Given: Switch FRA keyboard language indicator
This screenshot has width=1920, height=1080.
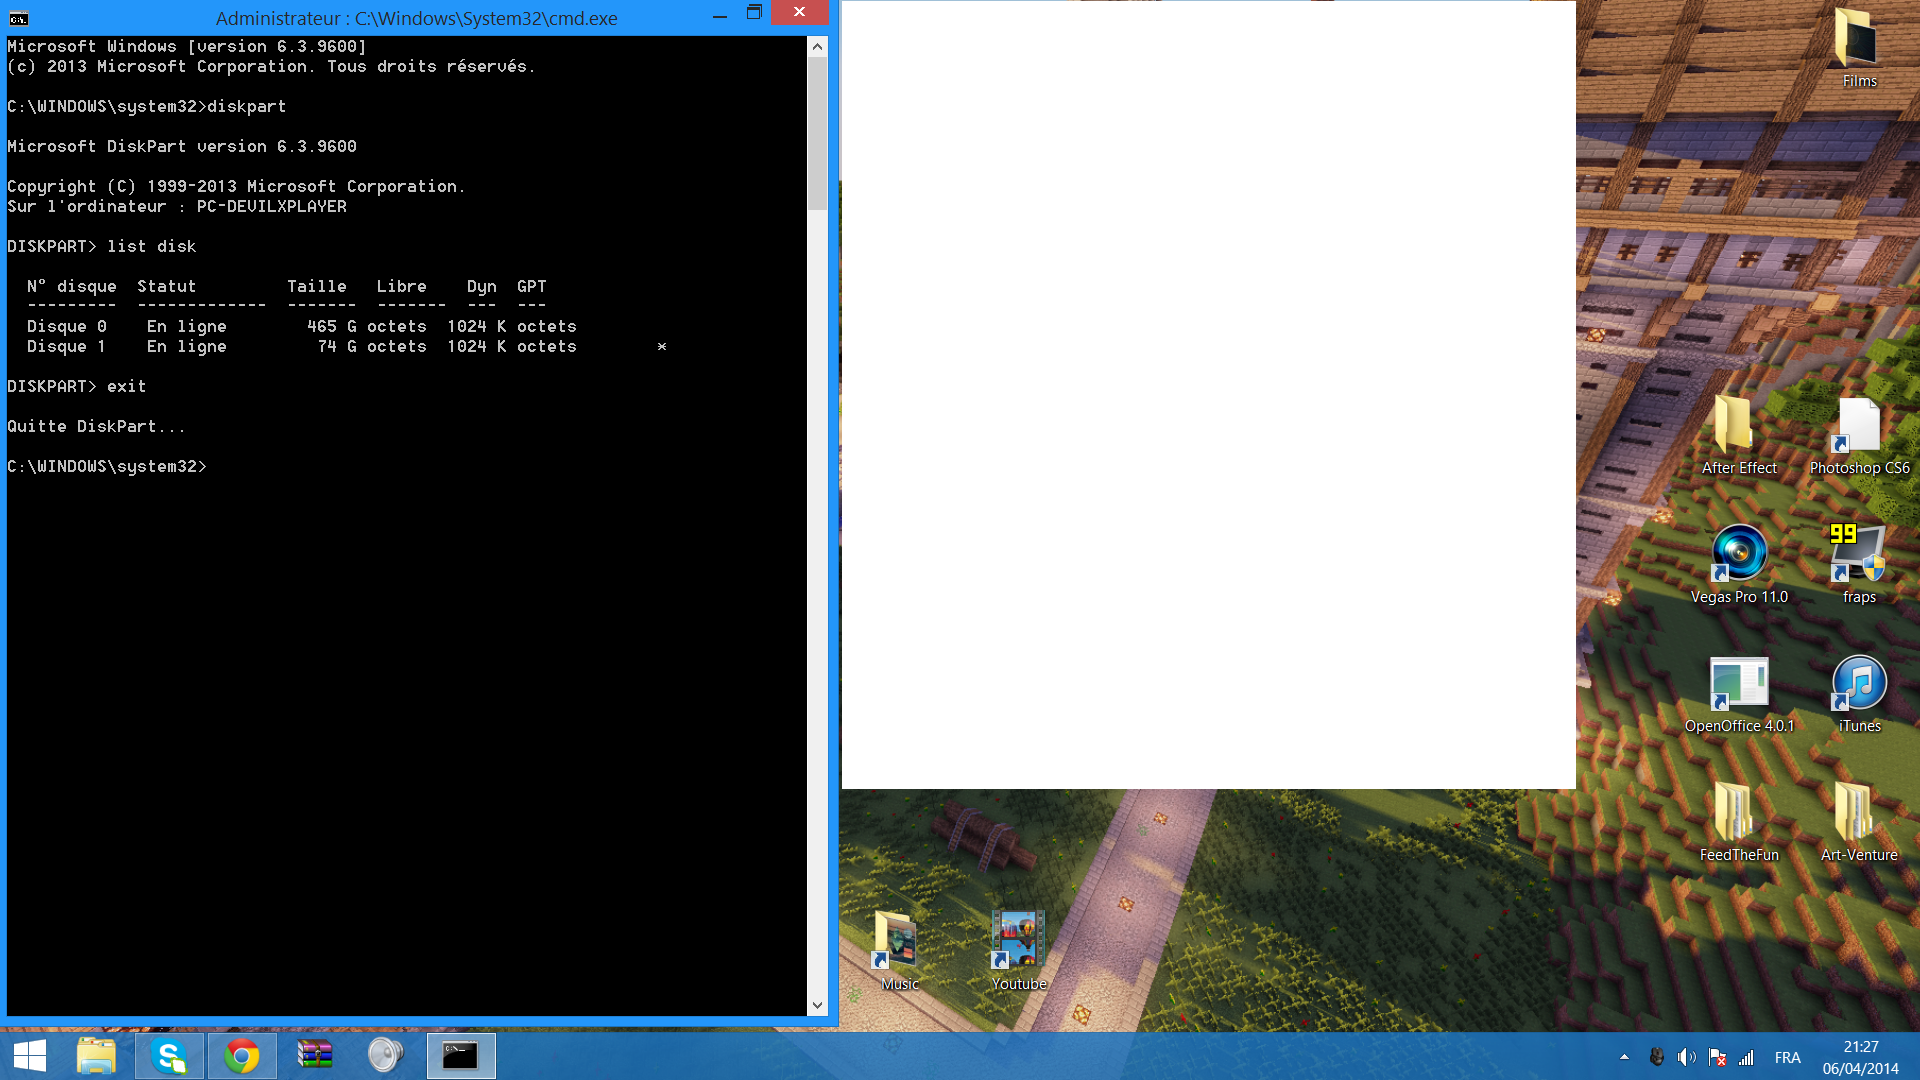Looking at the screenshot, I should point(1787,1057).
